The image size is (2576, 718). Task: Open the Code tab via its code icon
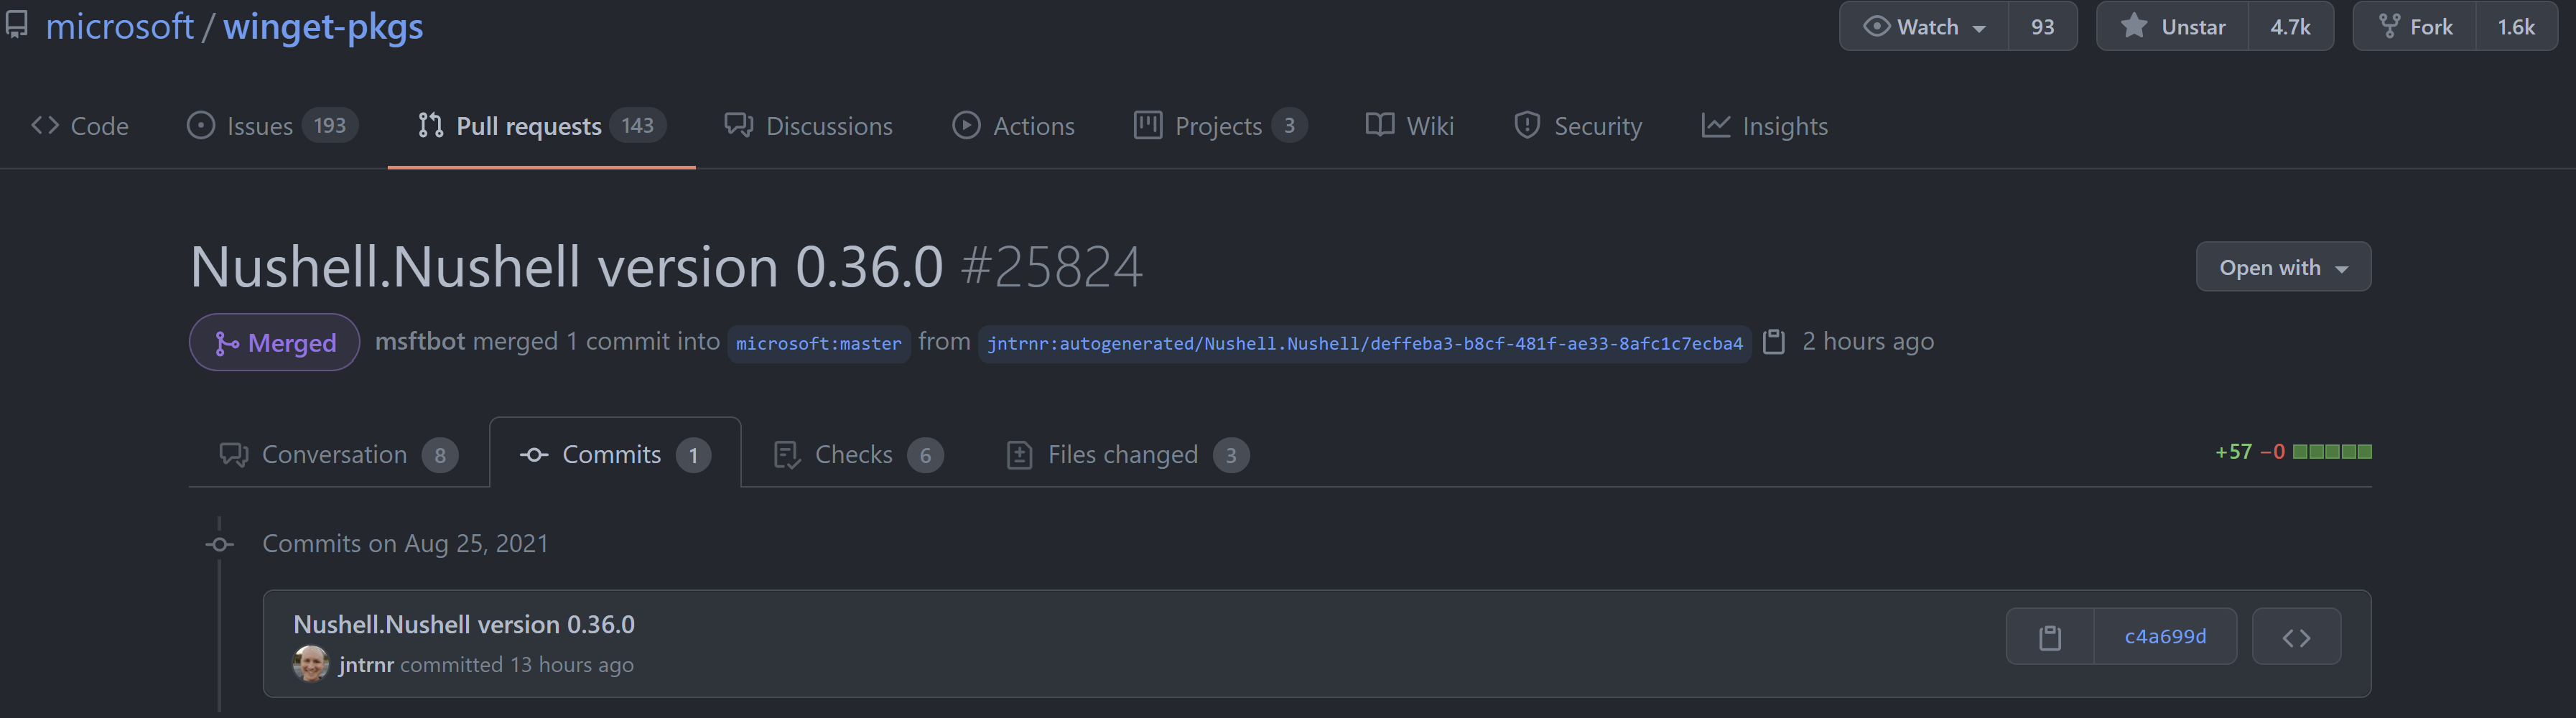point(45,125)
